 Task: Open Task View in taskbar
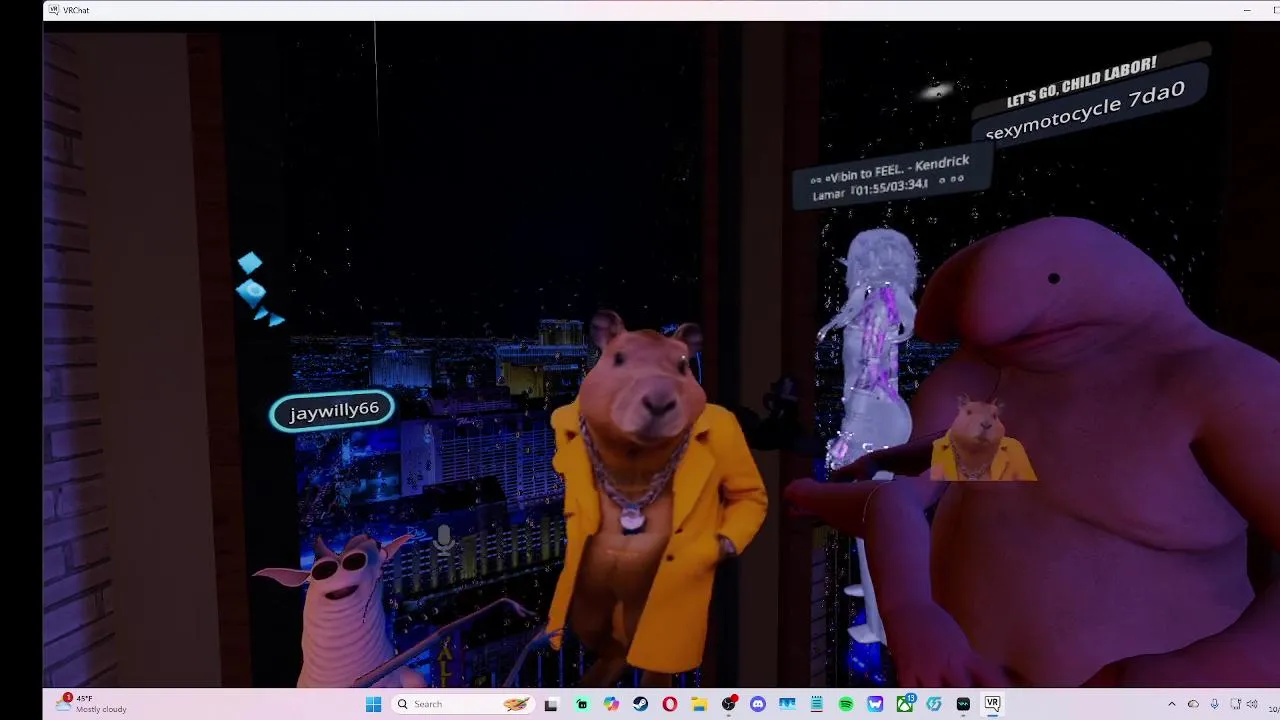coord(551,704)
